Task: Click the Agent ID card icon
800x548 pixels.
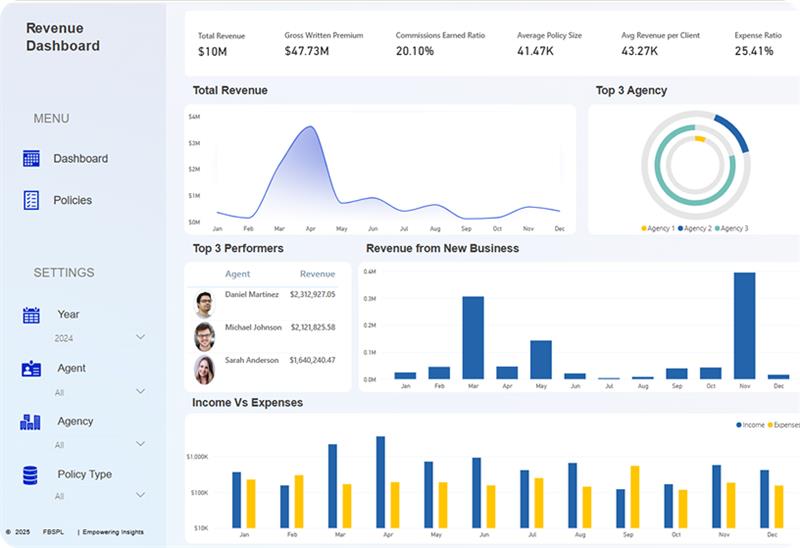Action: click(31, 369)
